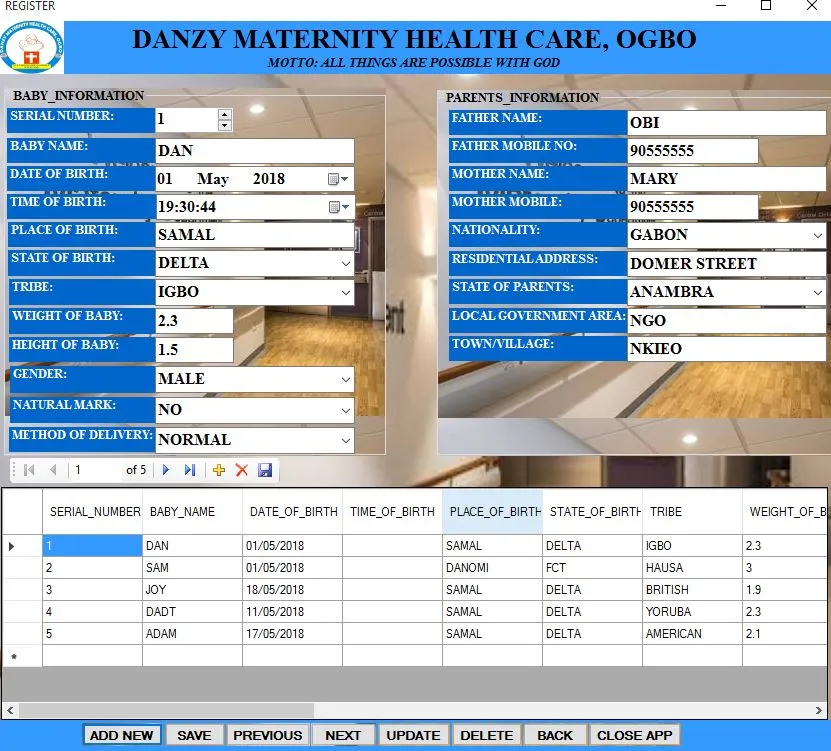831x751 pixels.
Task: Minimize the REGISTER window
Action: [721, 5]
